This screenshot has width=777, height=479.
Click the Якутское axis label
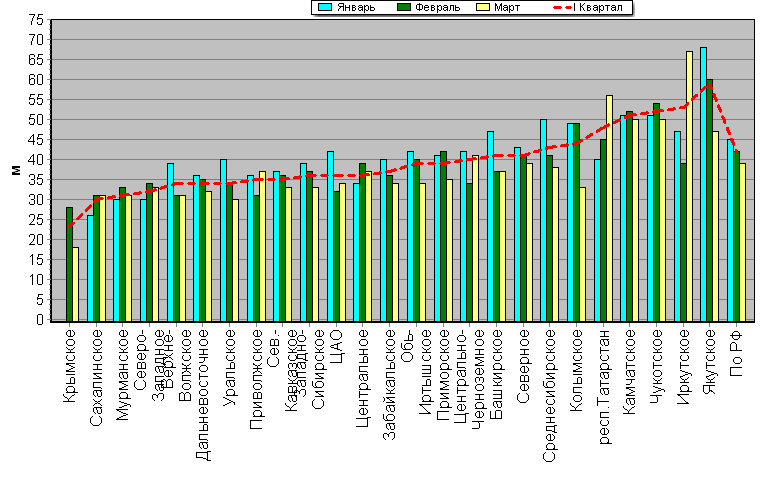pyautogui.click(x=710, y=361)
